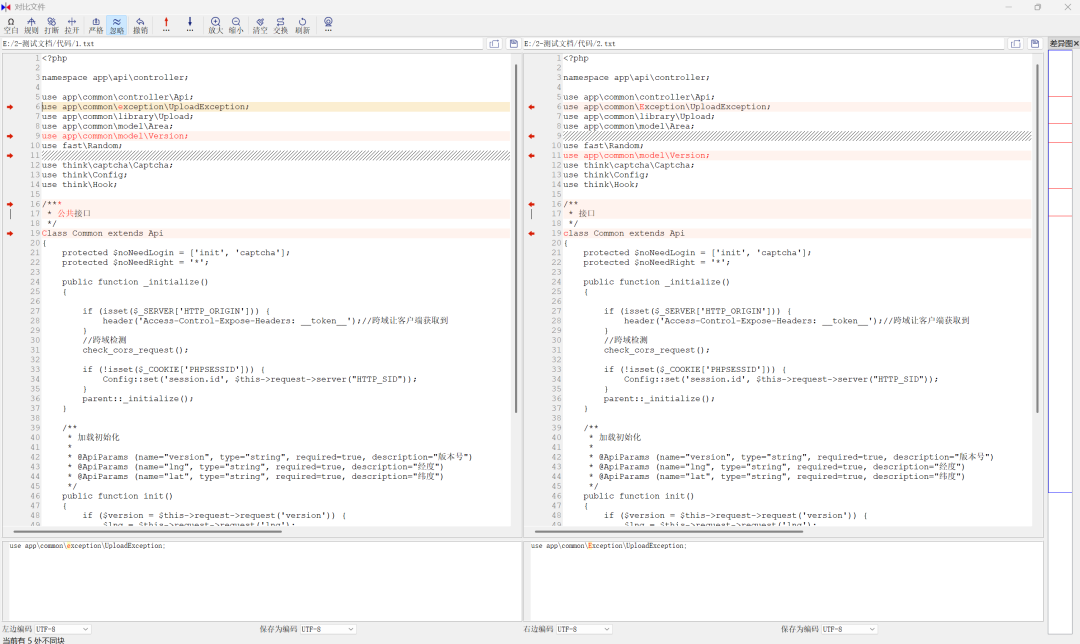Screen dimensions: 1080x644
Task: Click the 撤销 (undo) toolbar icon
Action: 141,24
